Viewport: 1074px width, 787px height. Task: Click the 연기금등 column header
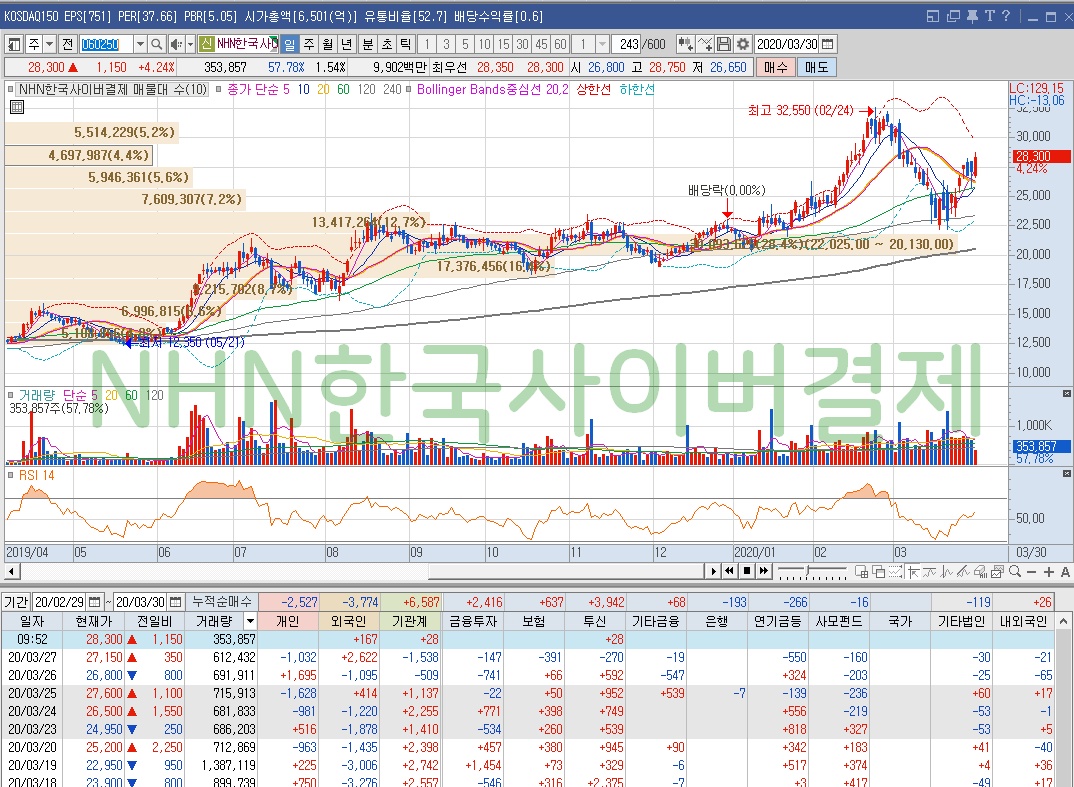[x=777, y=621]
